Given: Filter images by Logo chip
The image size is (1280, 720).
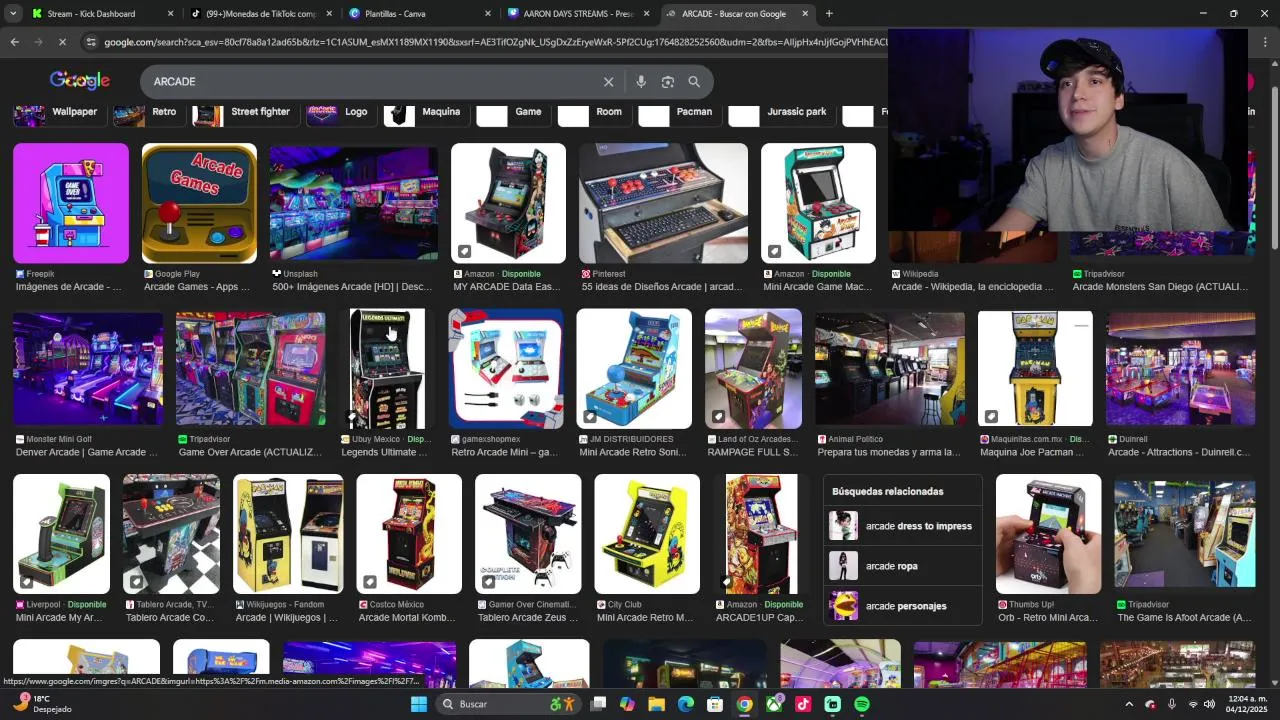Looking at the screenshot, I should (x=339, y=112).
